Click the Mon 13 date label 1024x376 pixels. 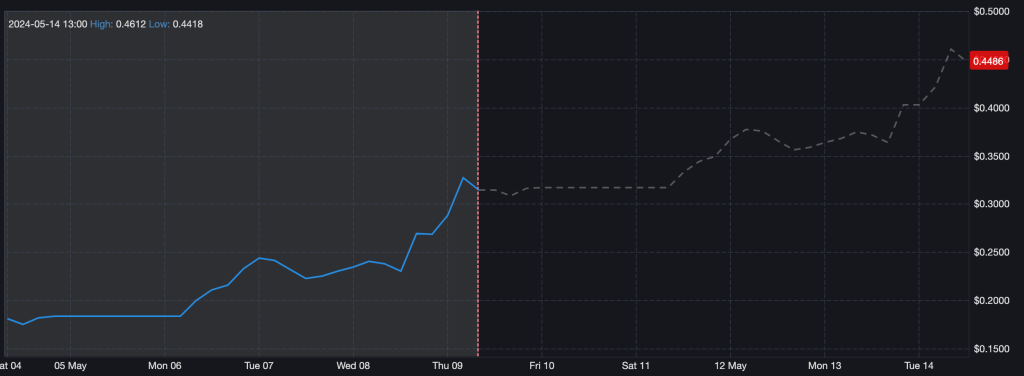[825, 366]
